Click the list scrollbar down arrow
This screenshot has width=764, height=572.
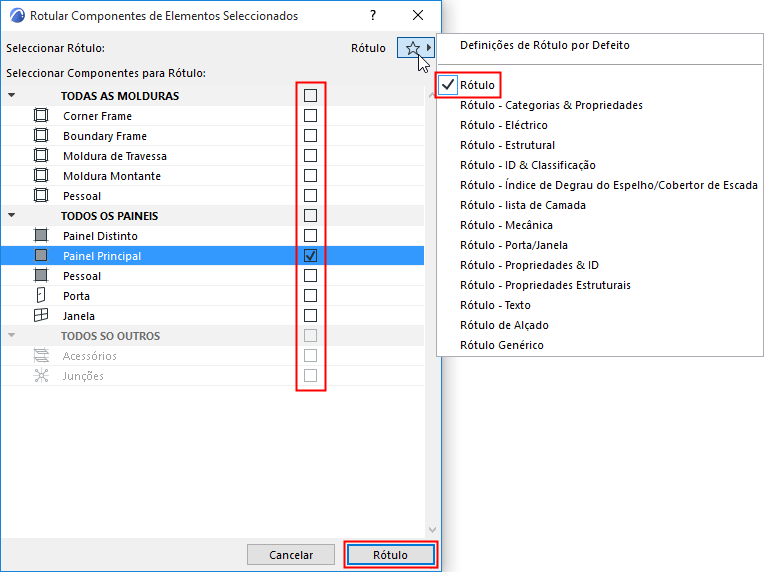pos(432,530)
